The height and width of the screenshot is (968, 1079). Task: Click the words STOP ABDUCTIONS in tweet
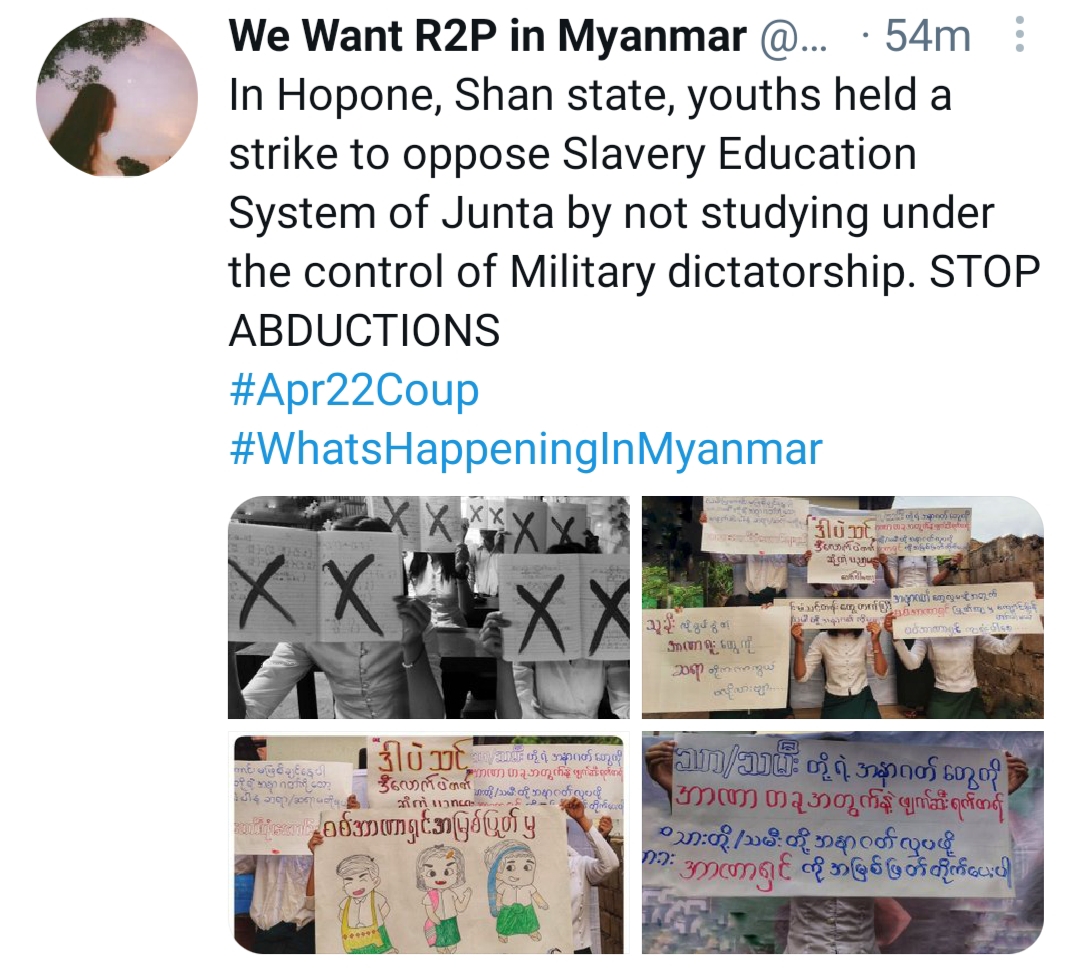coord(633,301)
